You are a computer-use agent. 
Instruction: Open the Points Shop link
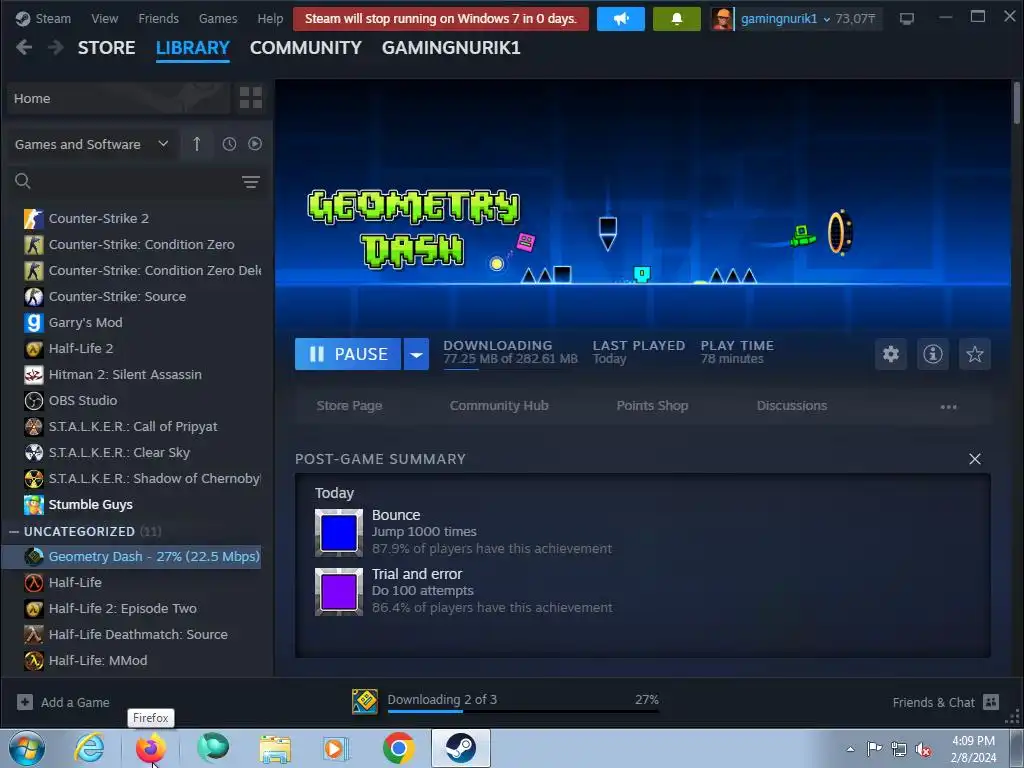click(x=652, y=406)
